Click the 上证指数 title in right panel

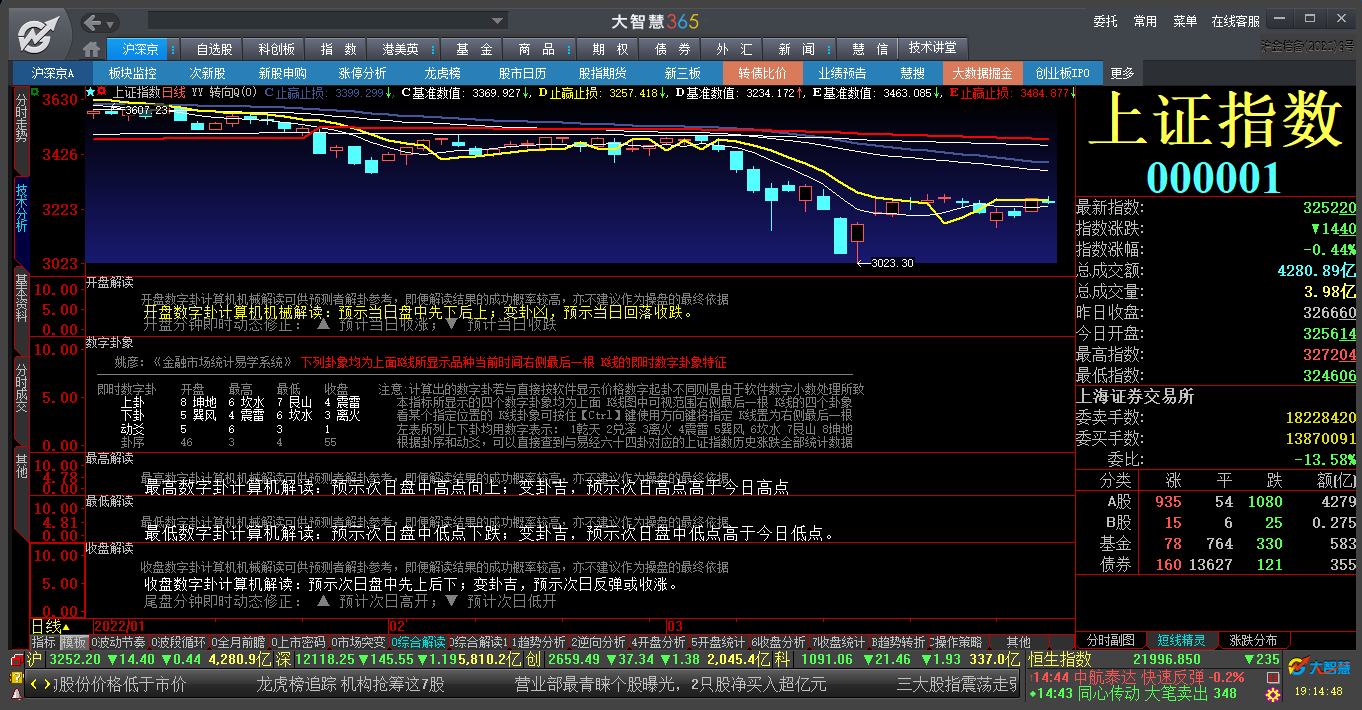pyautogui.click(x=1215, y=120)
